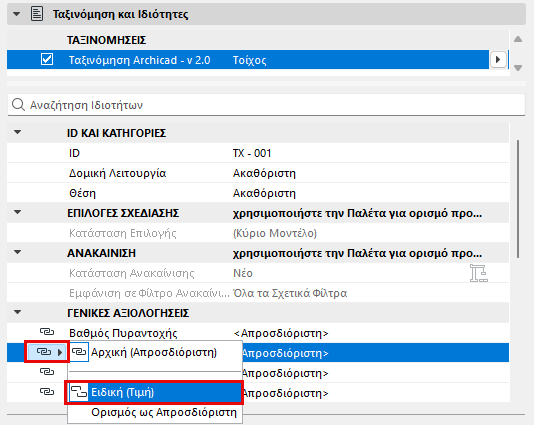Choose Αρχική (Απροσδιόριστη) from the popup menu
Screen dimensions: 534x425
click(155, 352)
